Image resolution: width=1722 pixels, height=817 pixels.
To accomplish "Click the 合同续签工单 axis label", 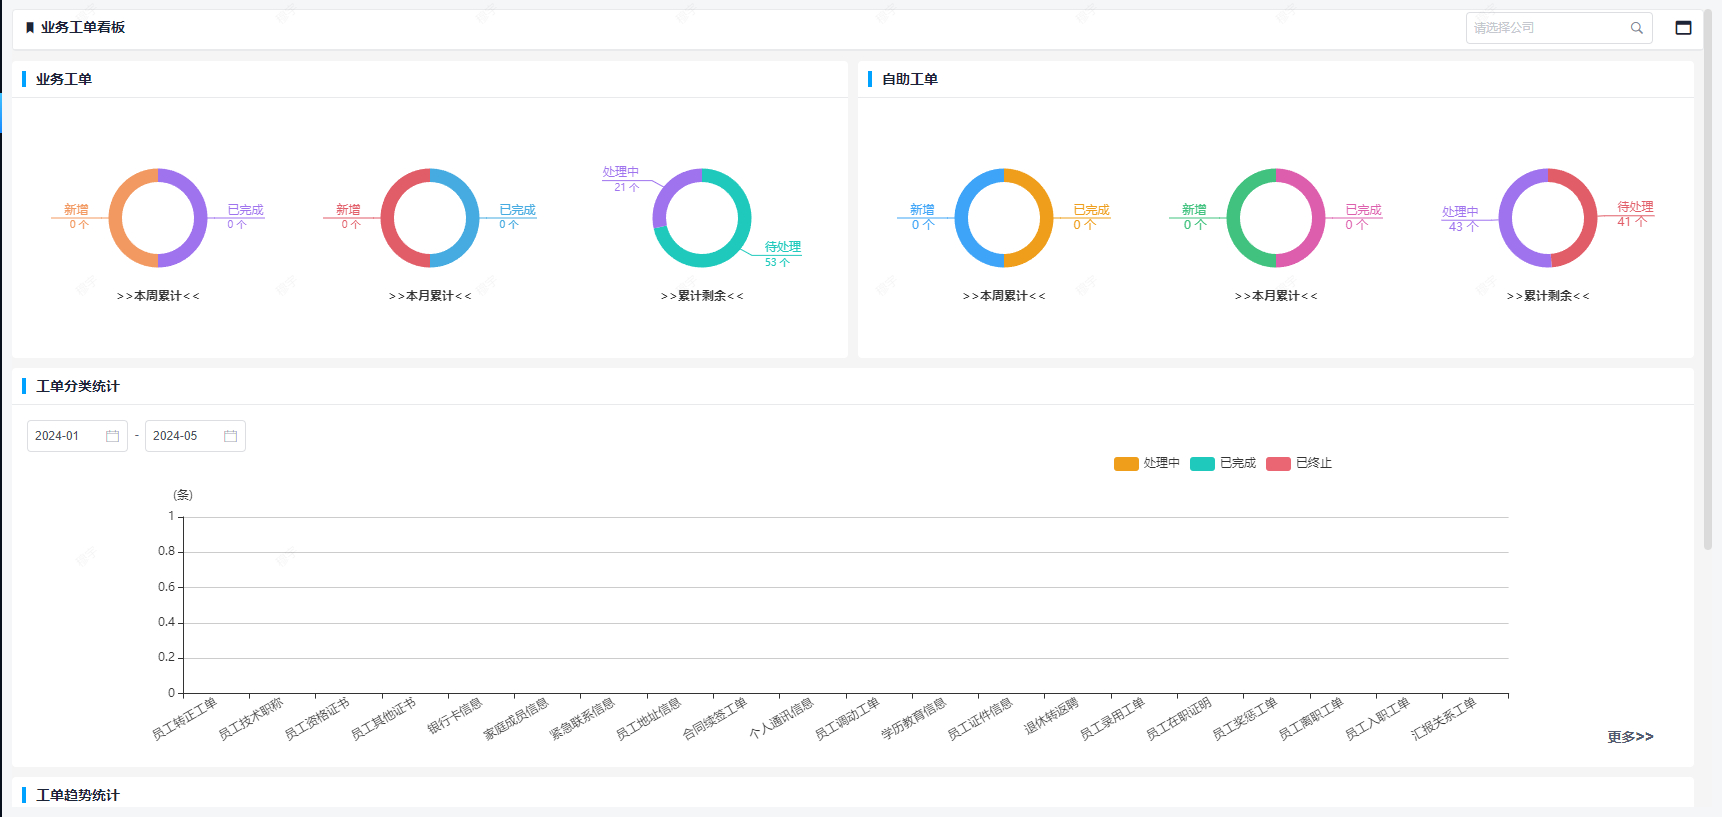I will point(715,719).
